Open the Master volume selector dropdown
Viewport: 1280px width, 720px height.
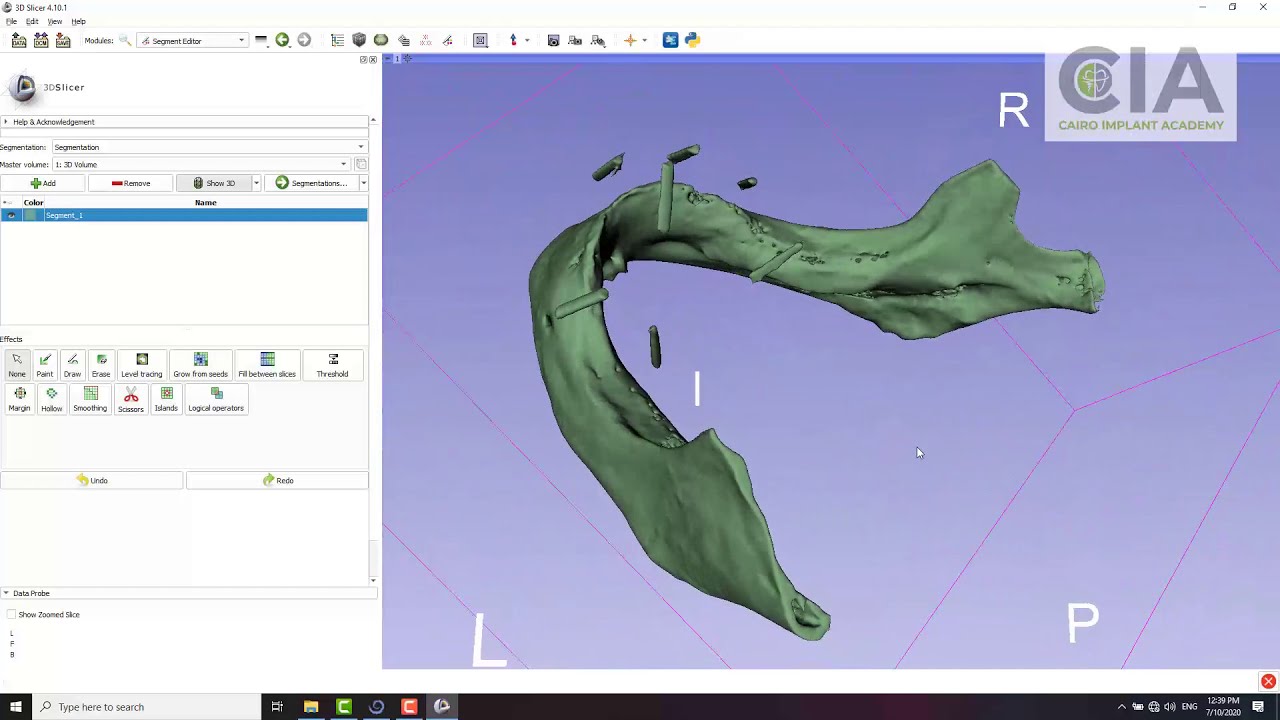coord(201,164)
